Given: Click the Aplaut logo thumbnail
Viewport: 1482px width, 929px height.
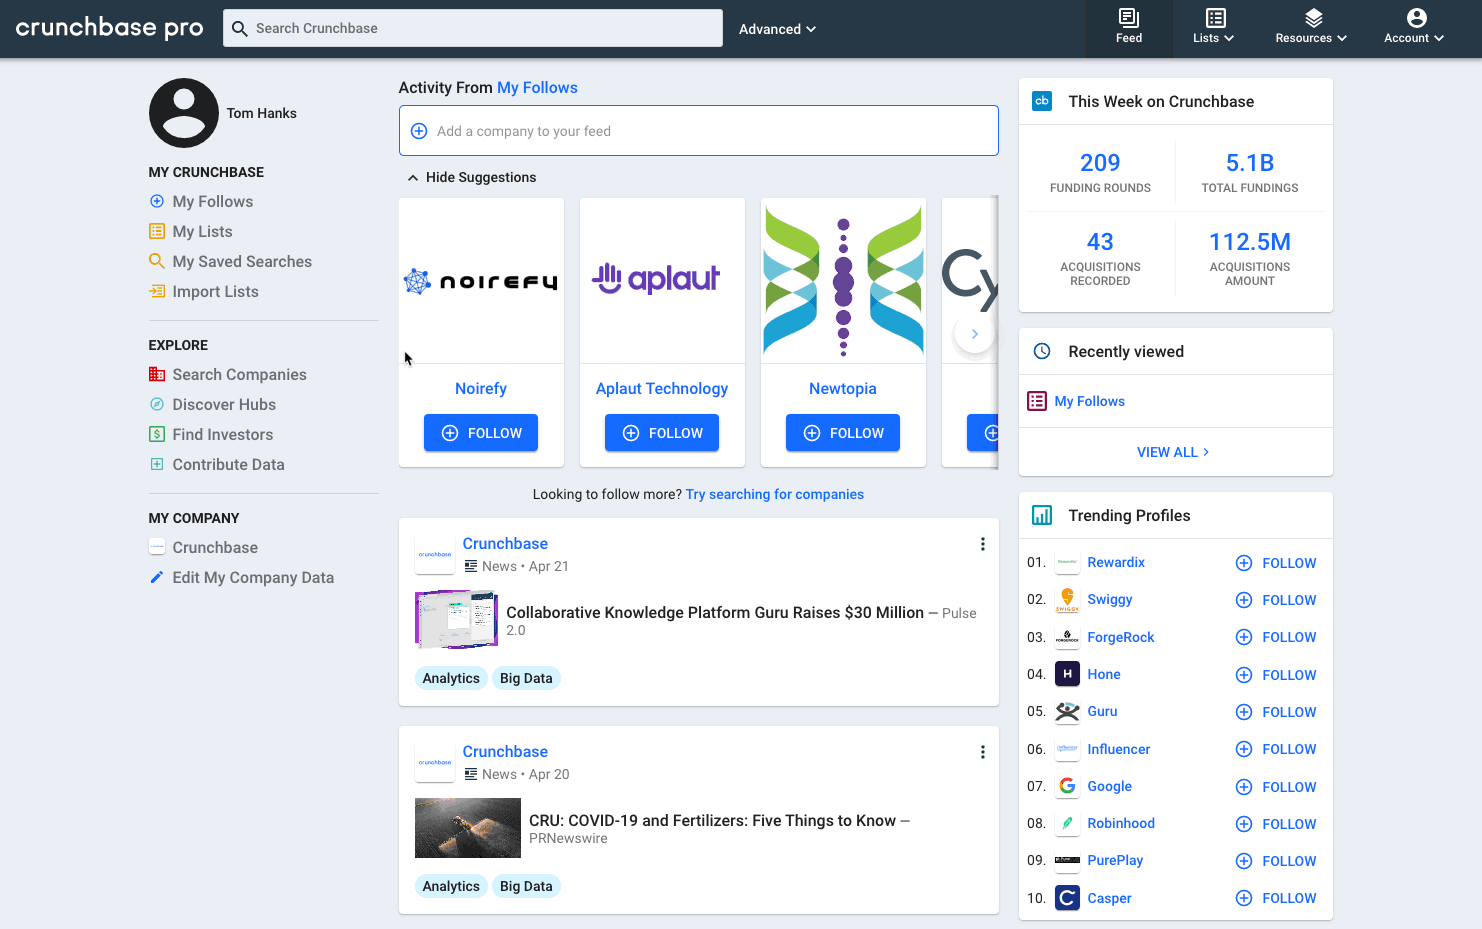Looking at the screenshot, I should (662, 281).
